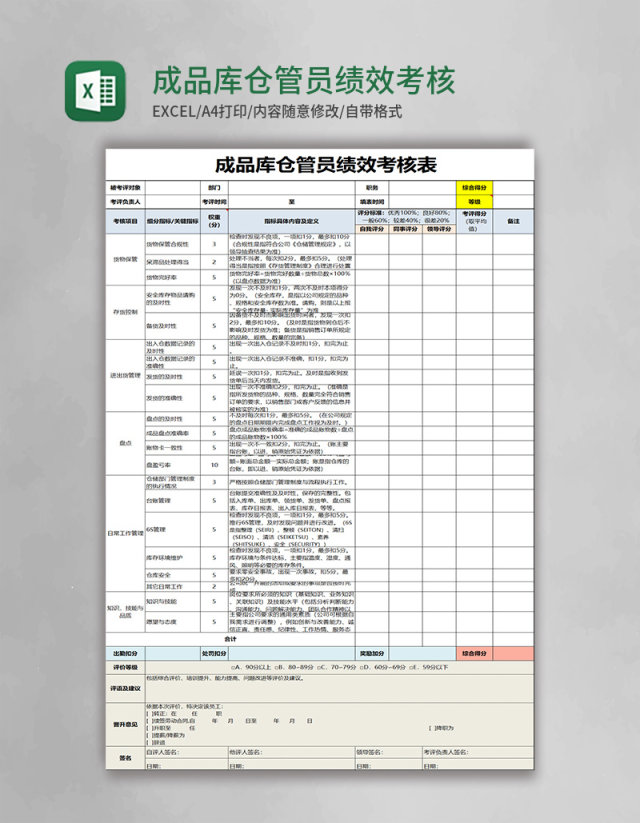Select the 台账管理 indicator cell
Viewport: 640px width, 823px height.
tap(173, 501)
